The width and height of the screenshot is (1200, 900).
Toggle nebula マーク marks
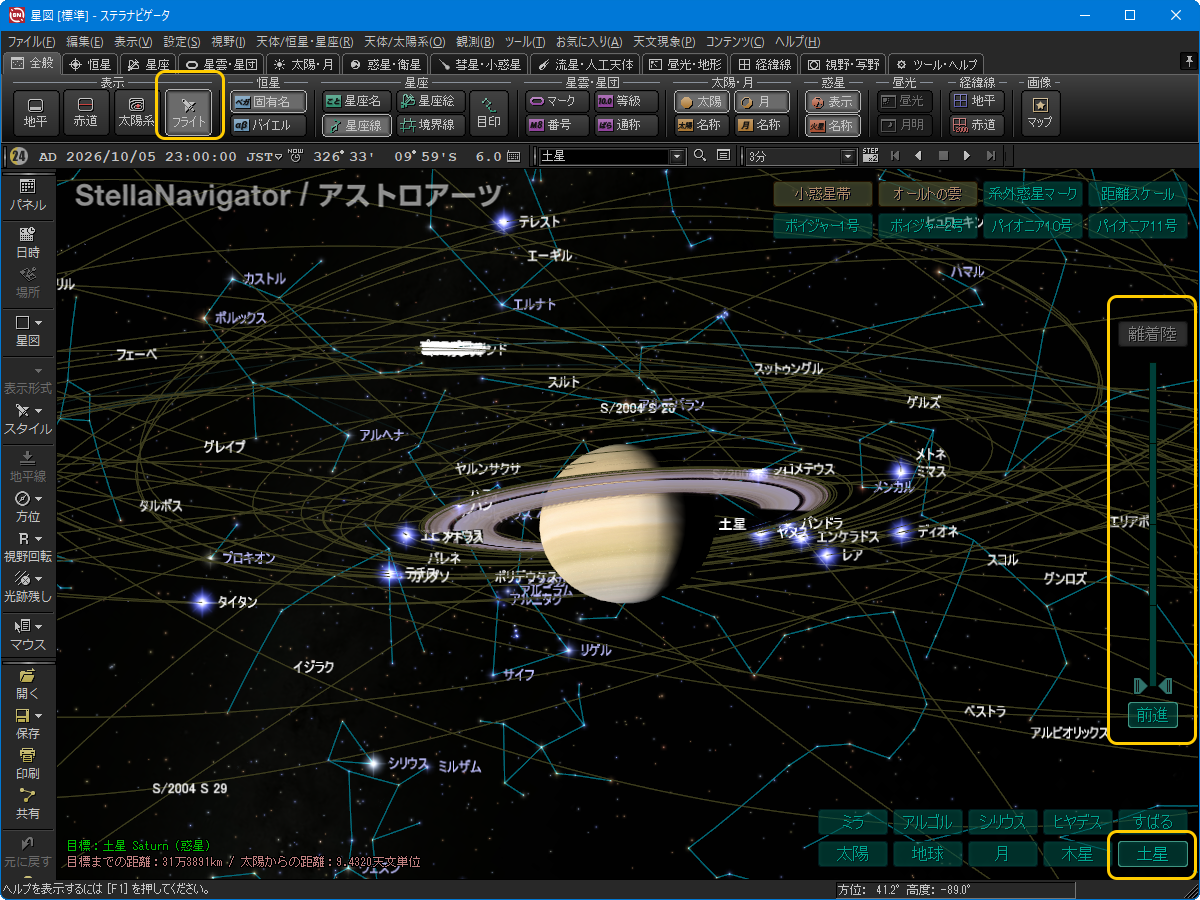click(557, 101)
